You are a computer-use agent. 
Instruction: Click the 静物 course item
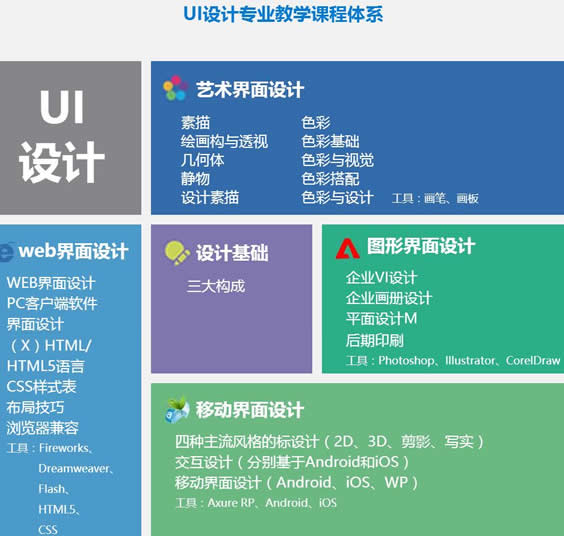pos(195,179)
